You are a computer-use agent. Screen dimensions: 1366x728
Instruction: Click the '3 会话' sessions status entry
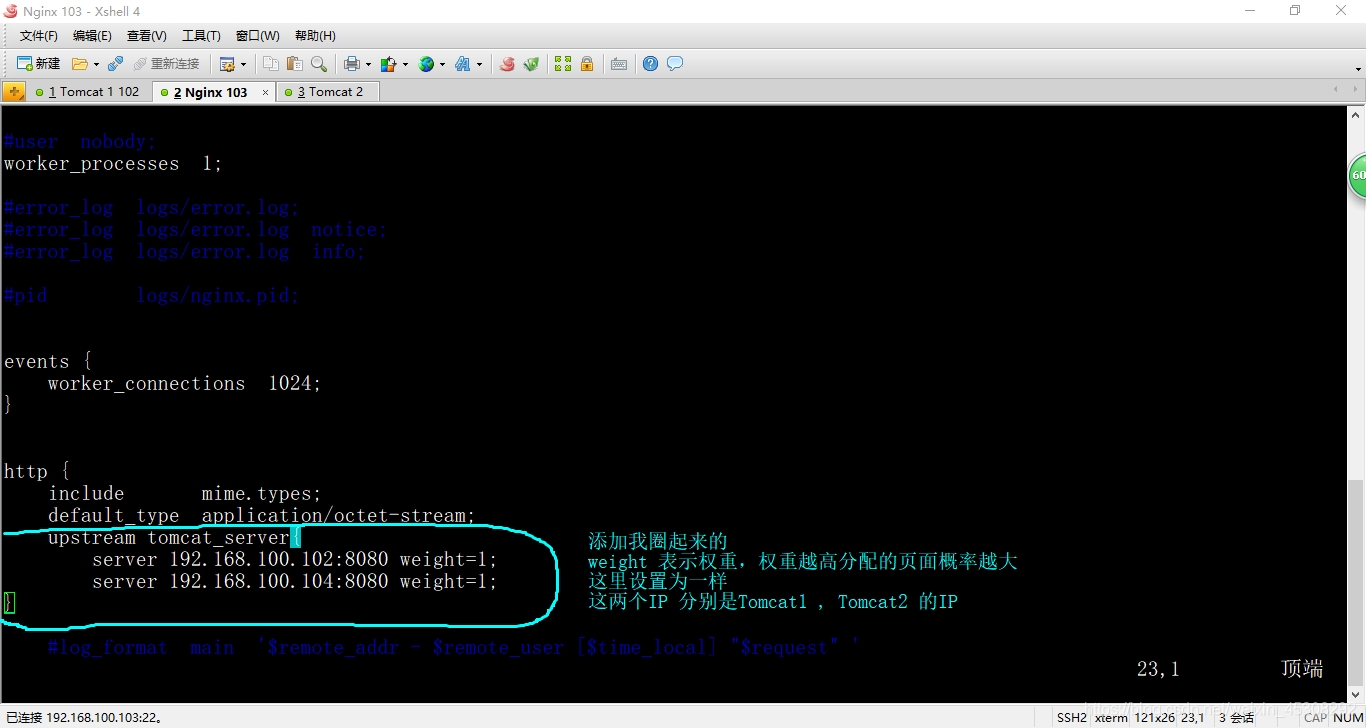(1236, 717)
